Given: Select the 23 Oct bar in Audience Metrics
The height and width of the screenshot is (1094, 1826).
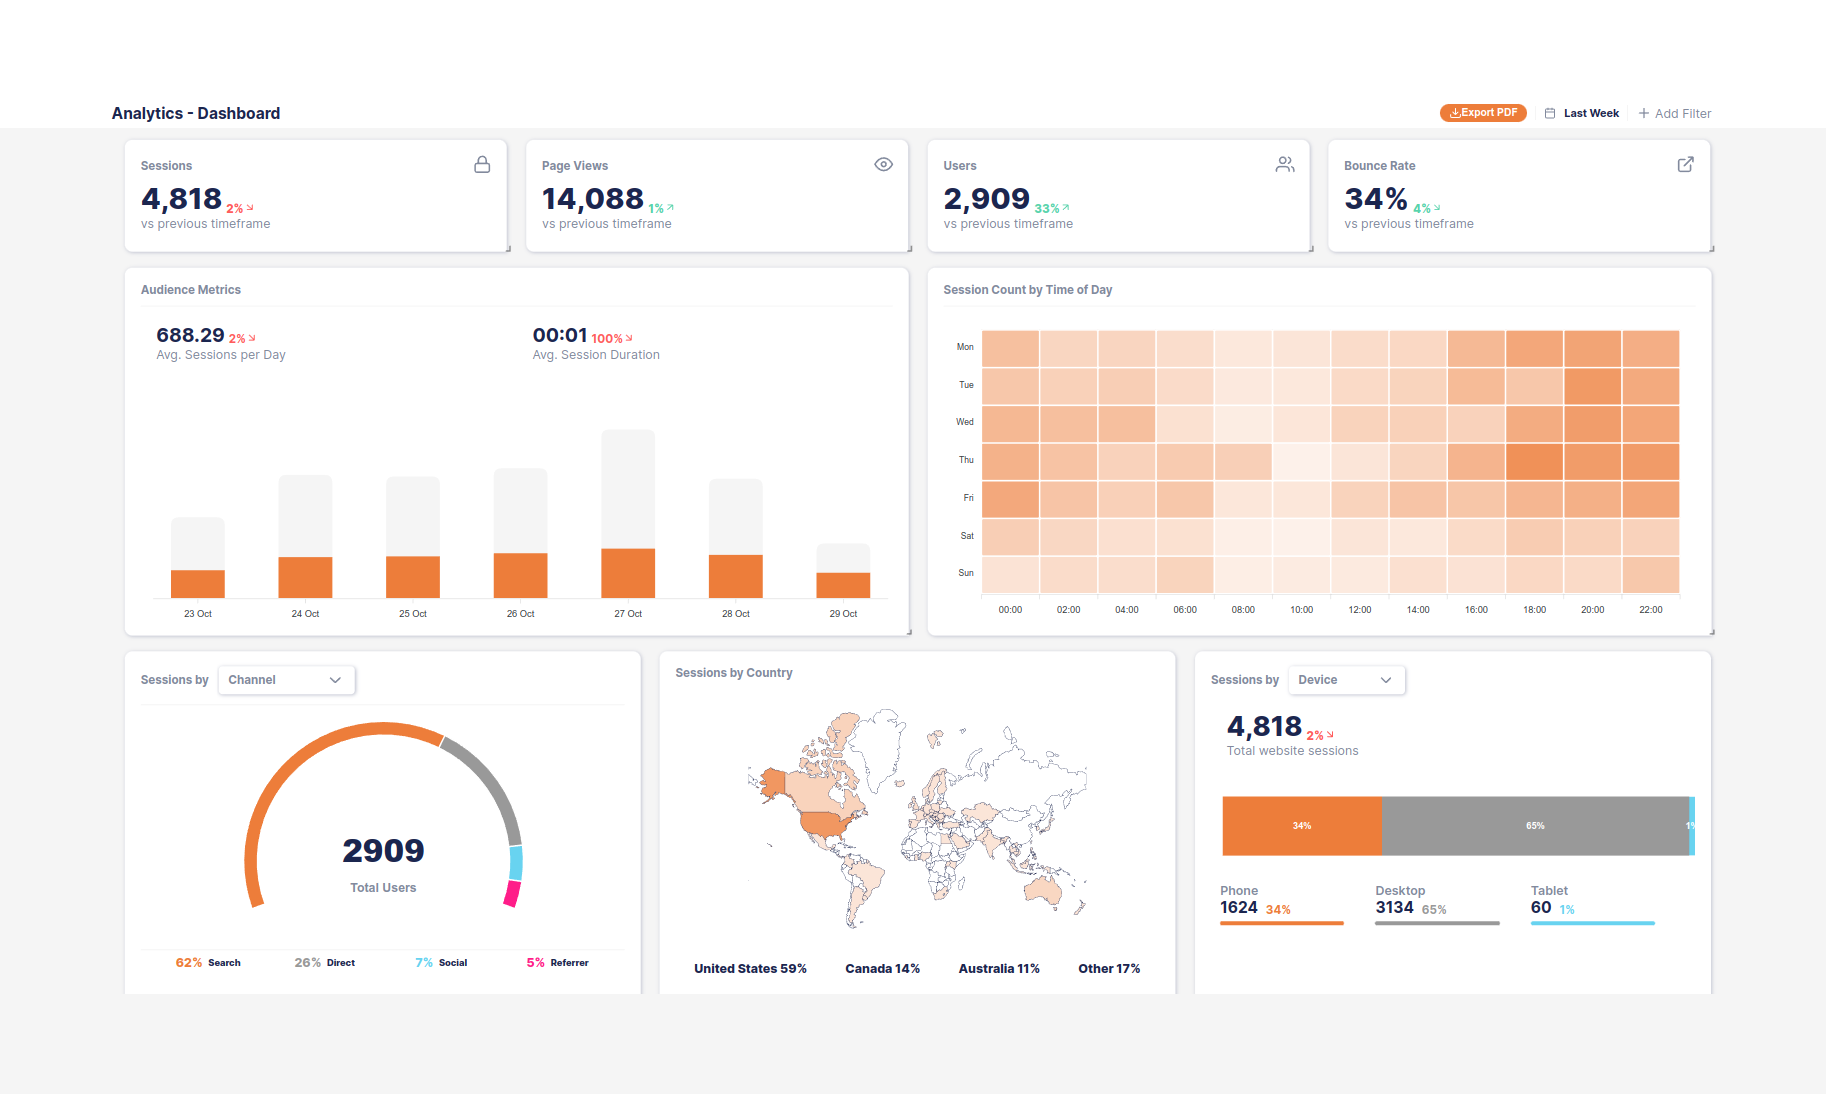Looking at the screenshot, I should (x=198, y=584).
